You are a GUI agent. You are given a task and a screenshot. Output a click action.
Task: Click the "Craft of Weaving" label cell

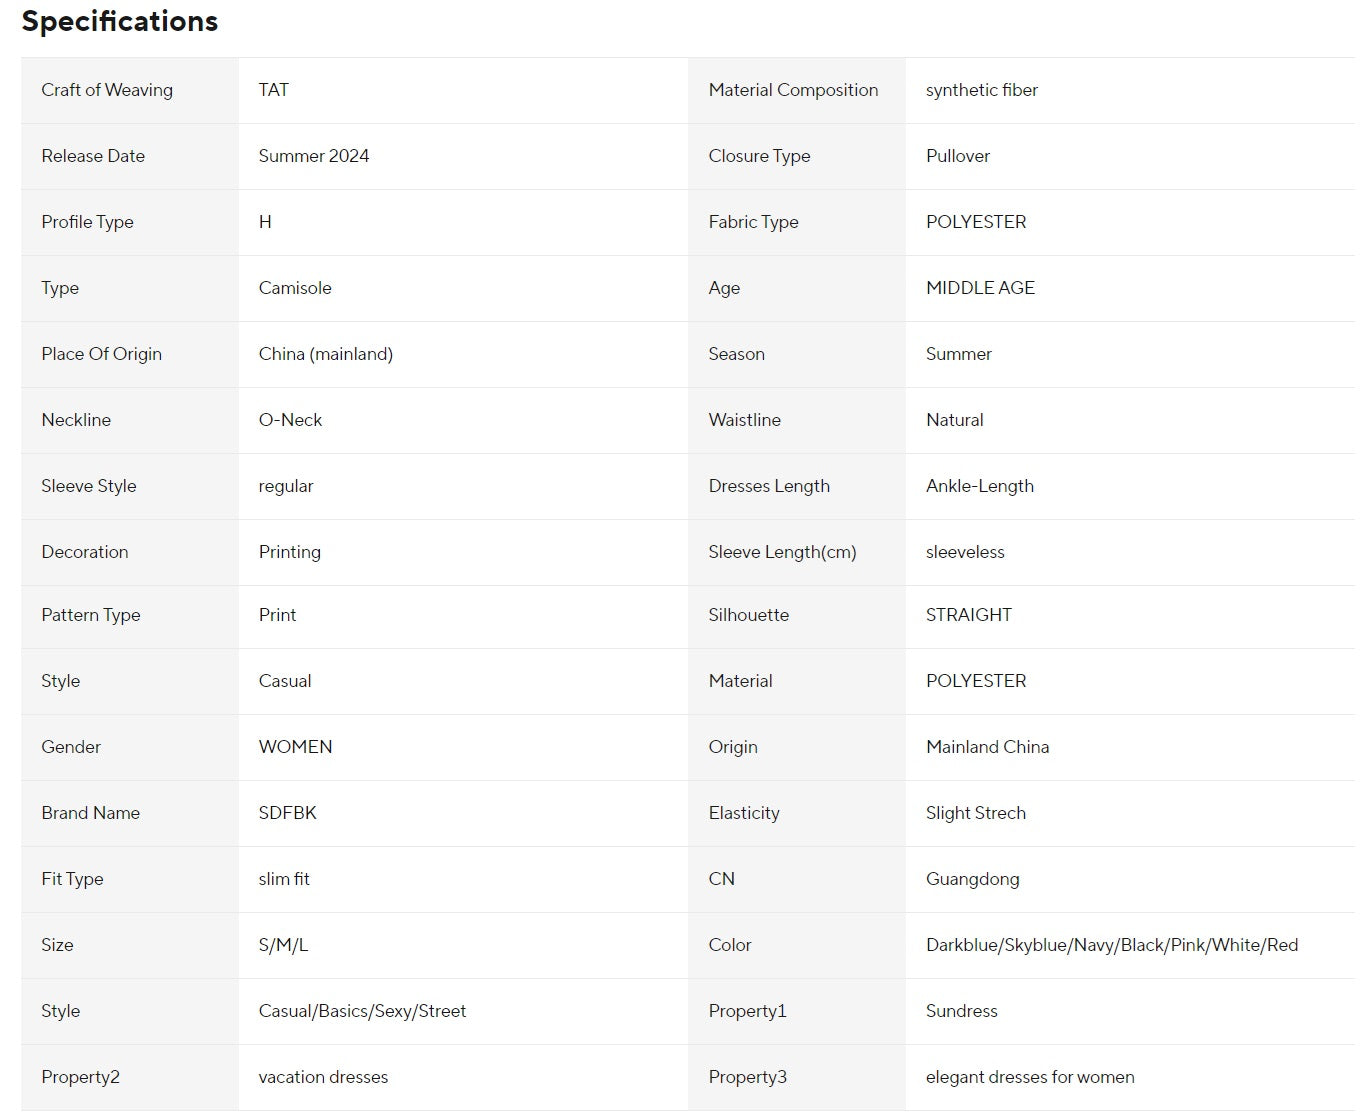pos(107,90)
